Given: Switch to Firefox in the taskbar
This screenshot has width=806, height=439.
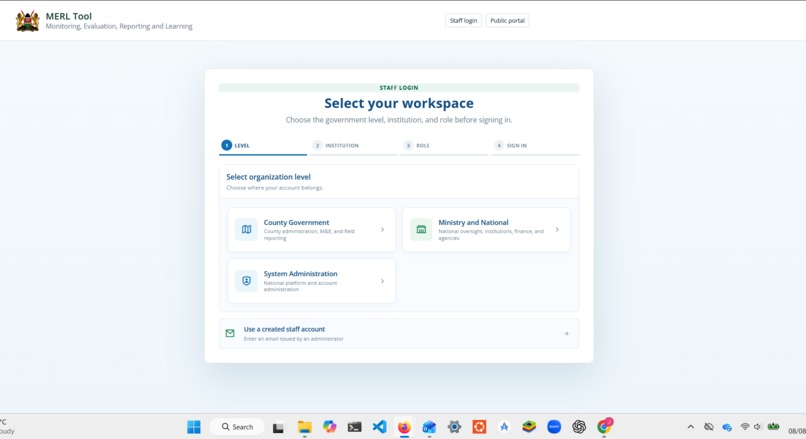Looking at the screenshot, I should pyautogui.click(x=405, y=427).
